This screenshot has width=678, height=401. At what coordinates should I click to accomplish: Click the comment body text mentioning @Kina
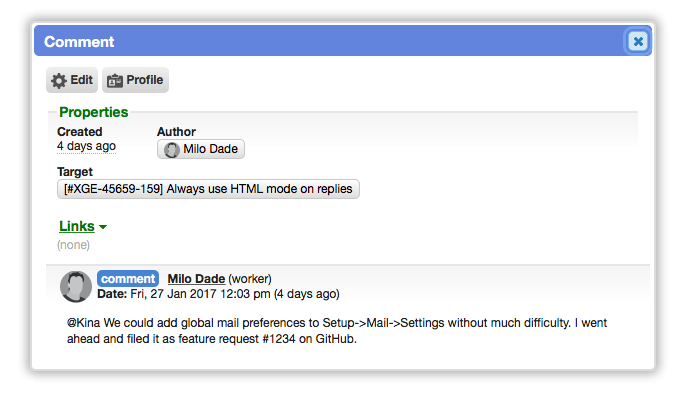[x=337, y=331]
